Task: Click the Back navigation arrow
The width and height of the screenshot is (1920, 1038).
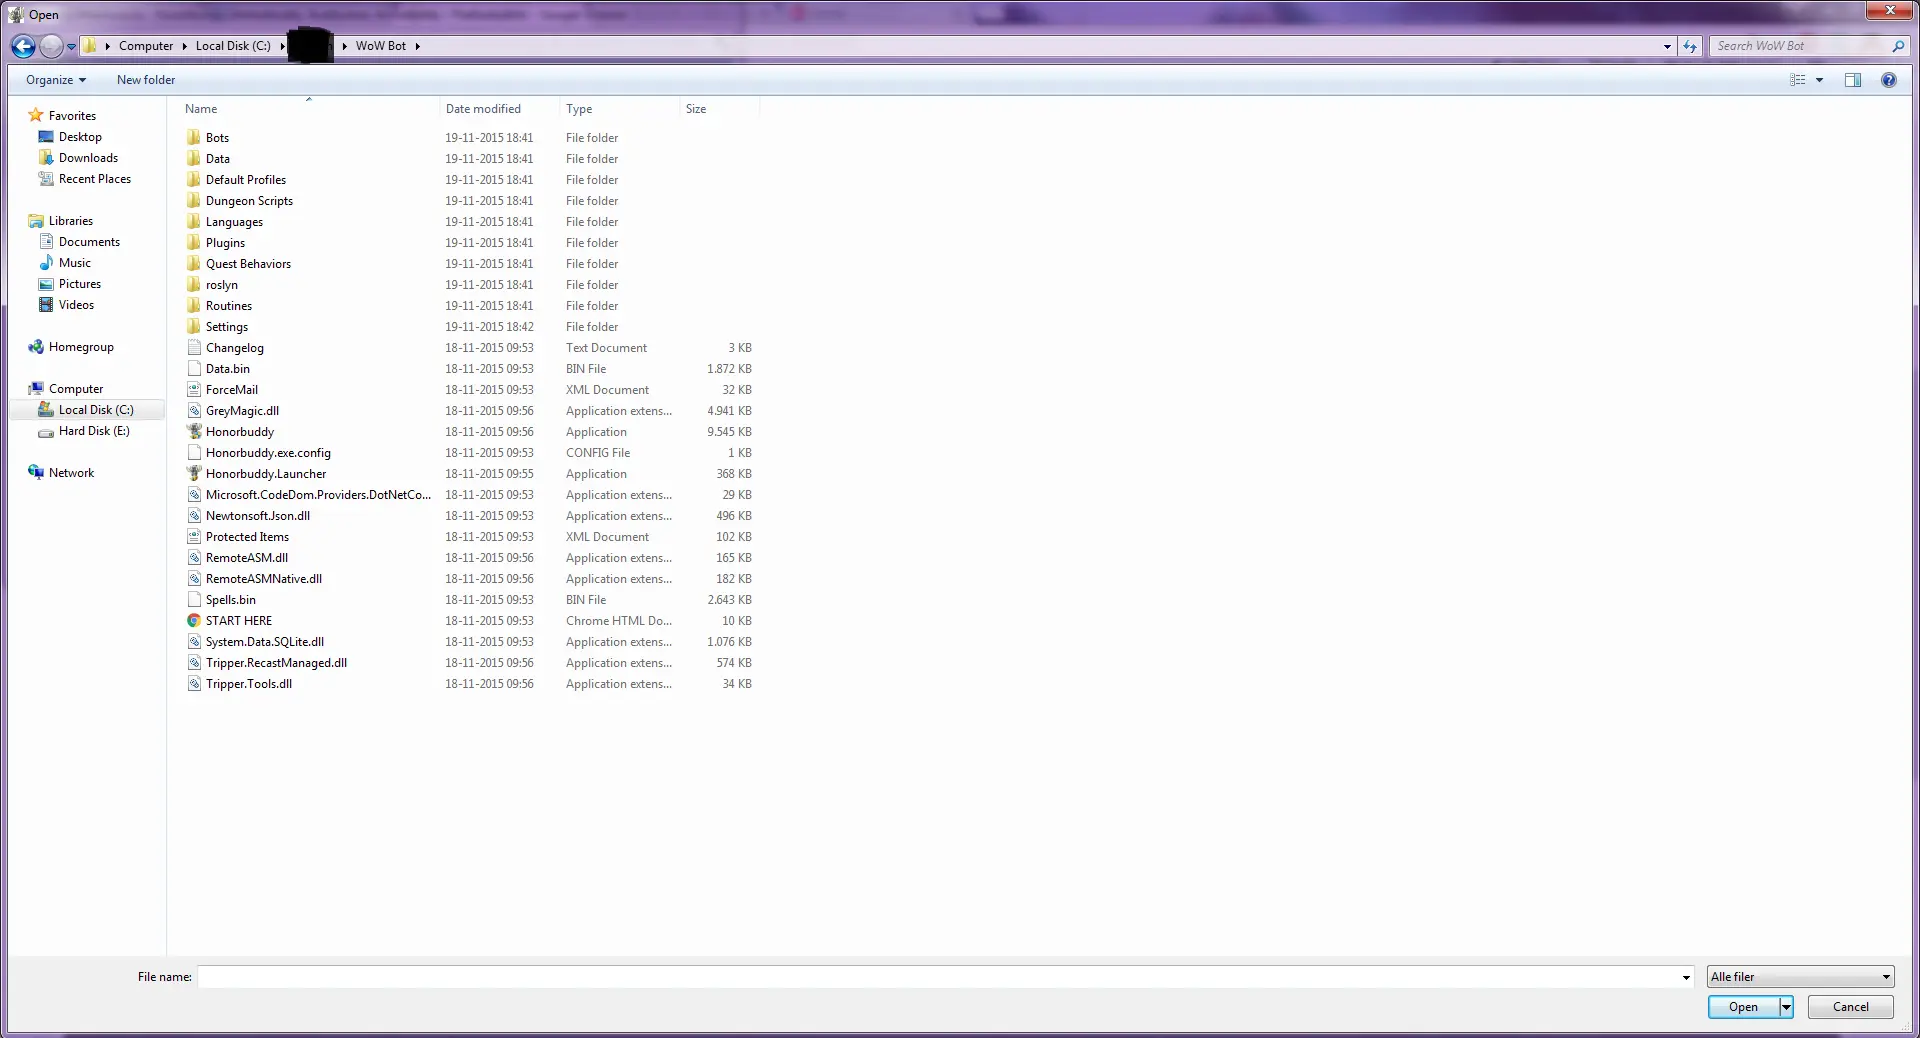Action: tap(23, 46)
